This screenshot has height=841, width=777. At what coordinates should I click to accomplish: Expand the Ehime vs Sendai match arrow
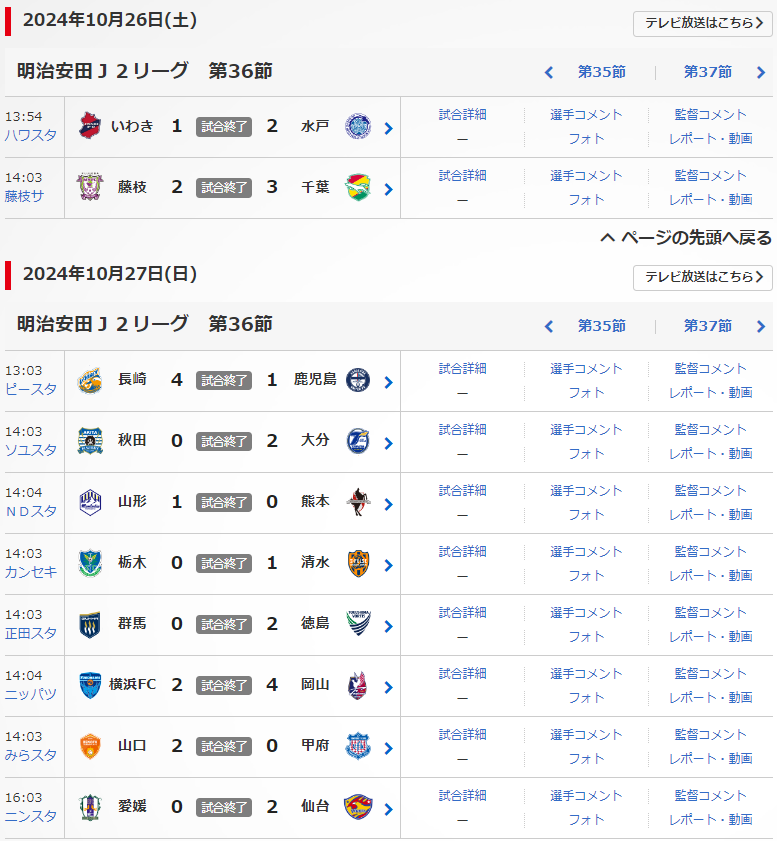tap(388, 809)
